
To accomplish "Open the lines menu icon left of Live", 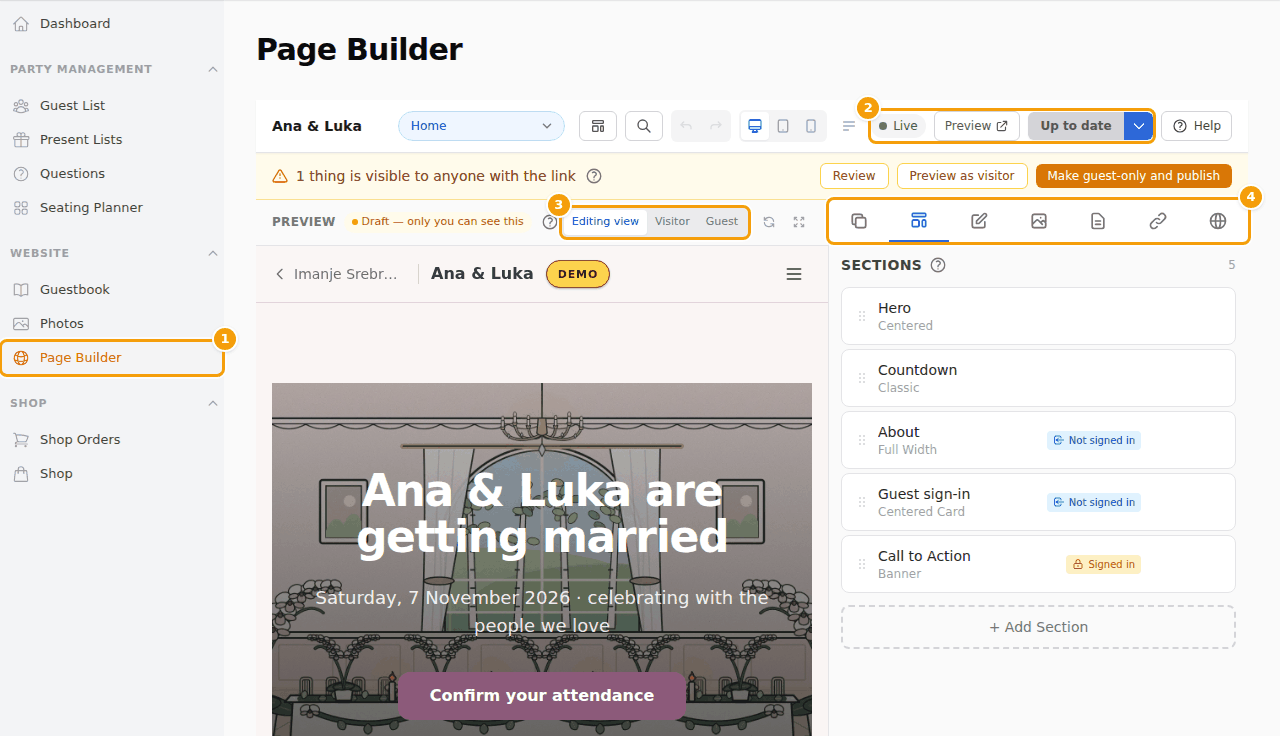I will (849, 126).
